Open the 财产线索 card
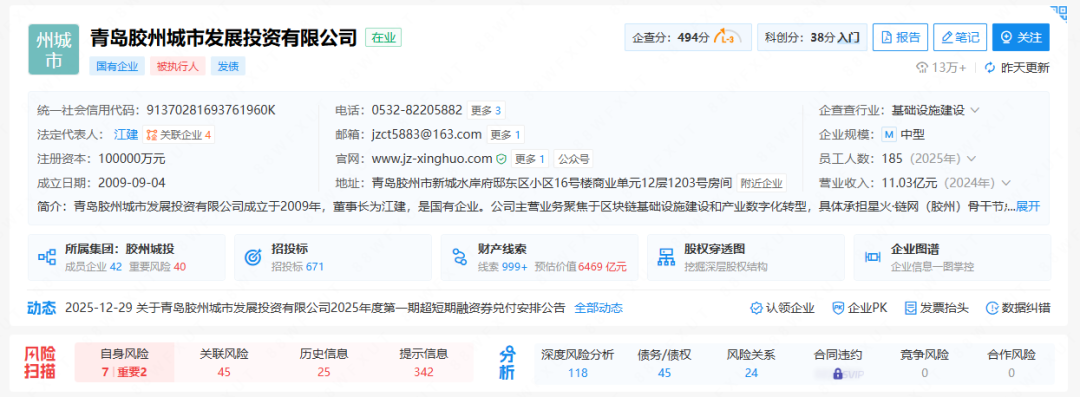 pyautogui.click(x=539, y=257)
